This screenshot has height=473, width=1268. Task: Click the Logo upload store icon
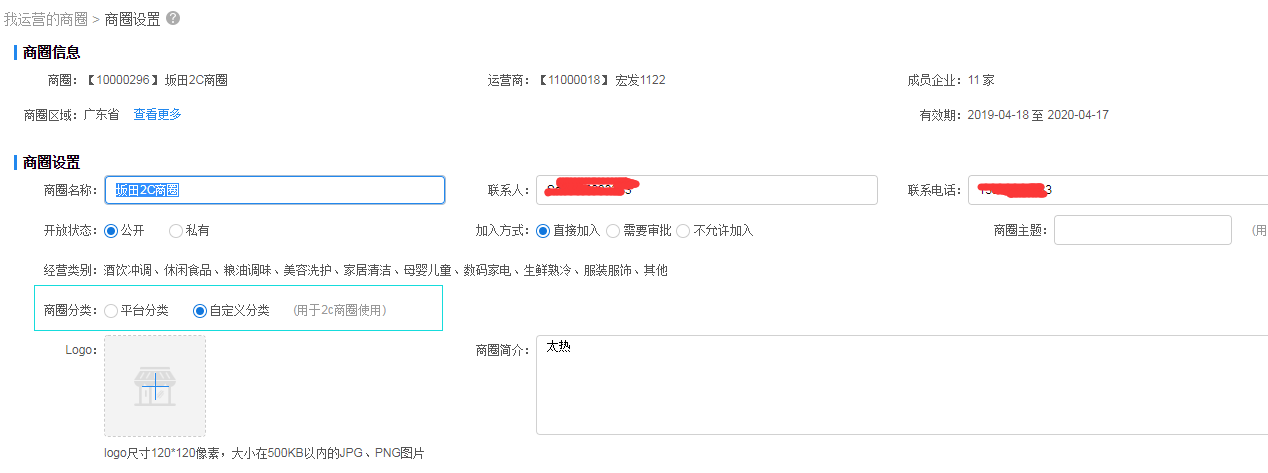coord(155,387)
